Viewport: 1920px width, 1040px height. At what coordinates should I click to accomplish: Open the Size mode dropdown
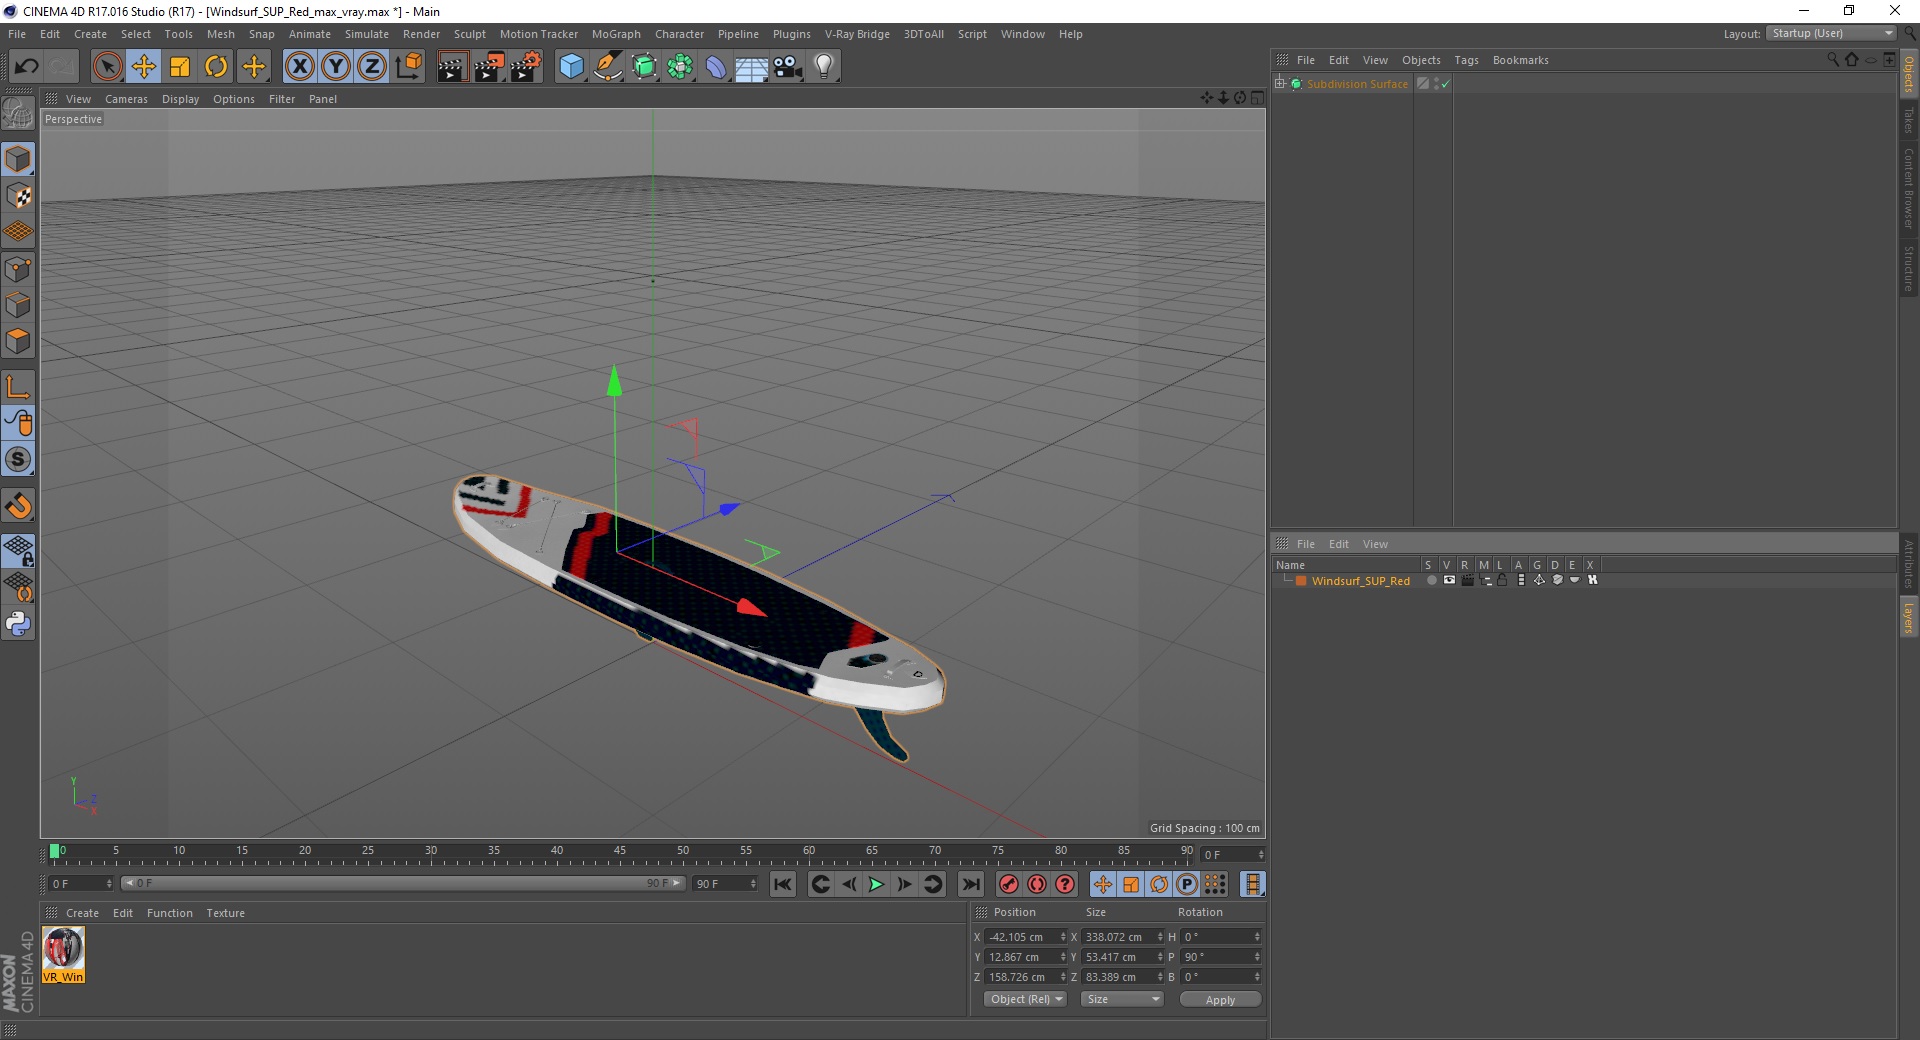pyautogui.click(x=1123, y=999)
